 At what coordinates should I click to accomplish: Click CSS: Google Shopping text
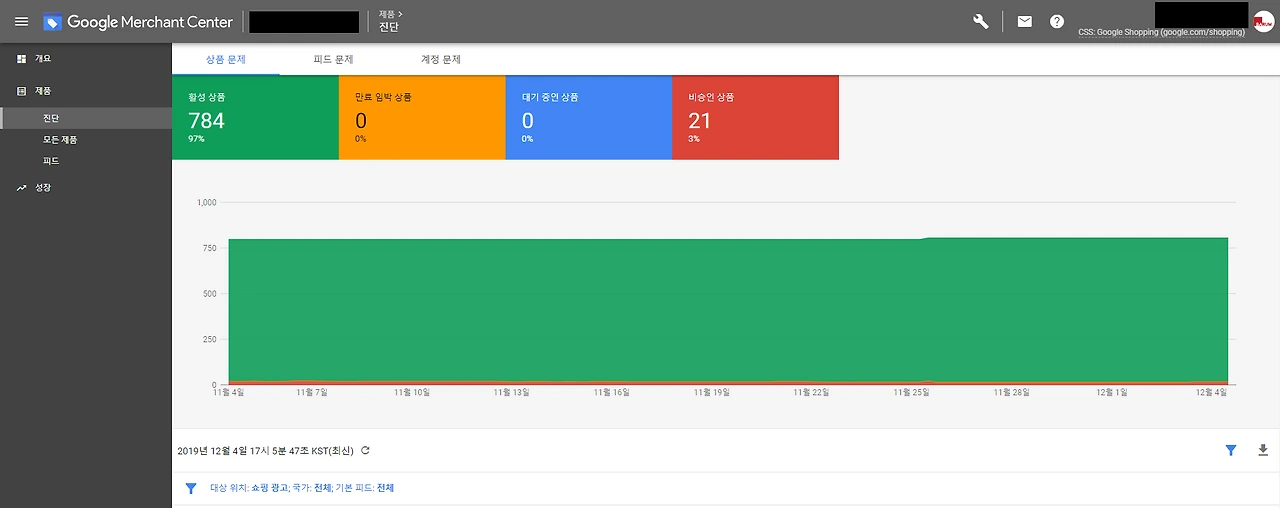1161,33
